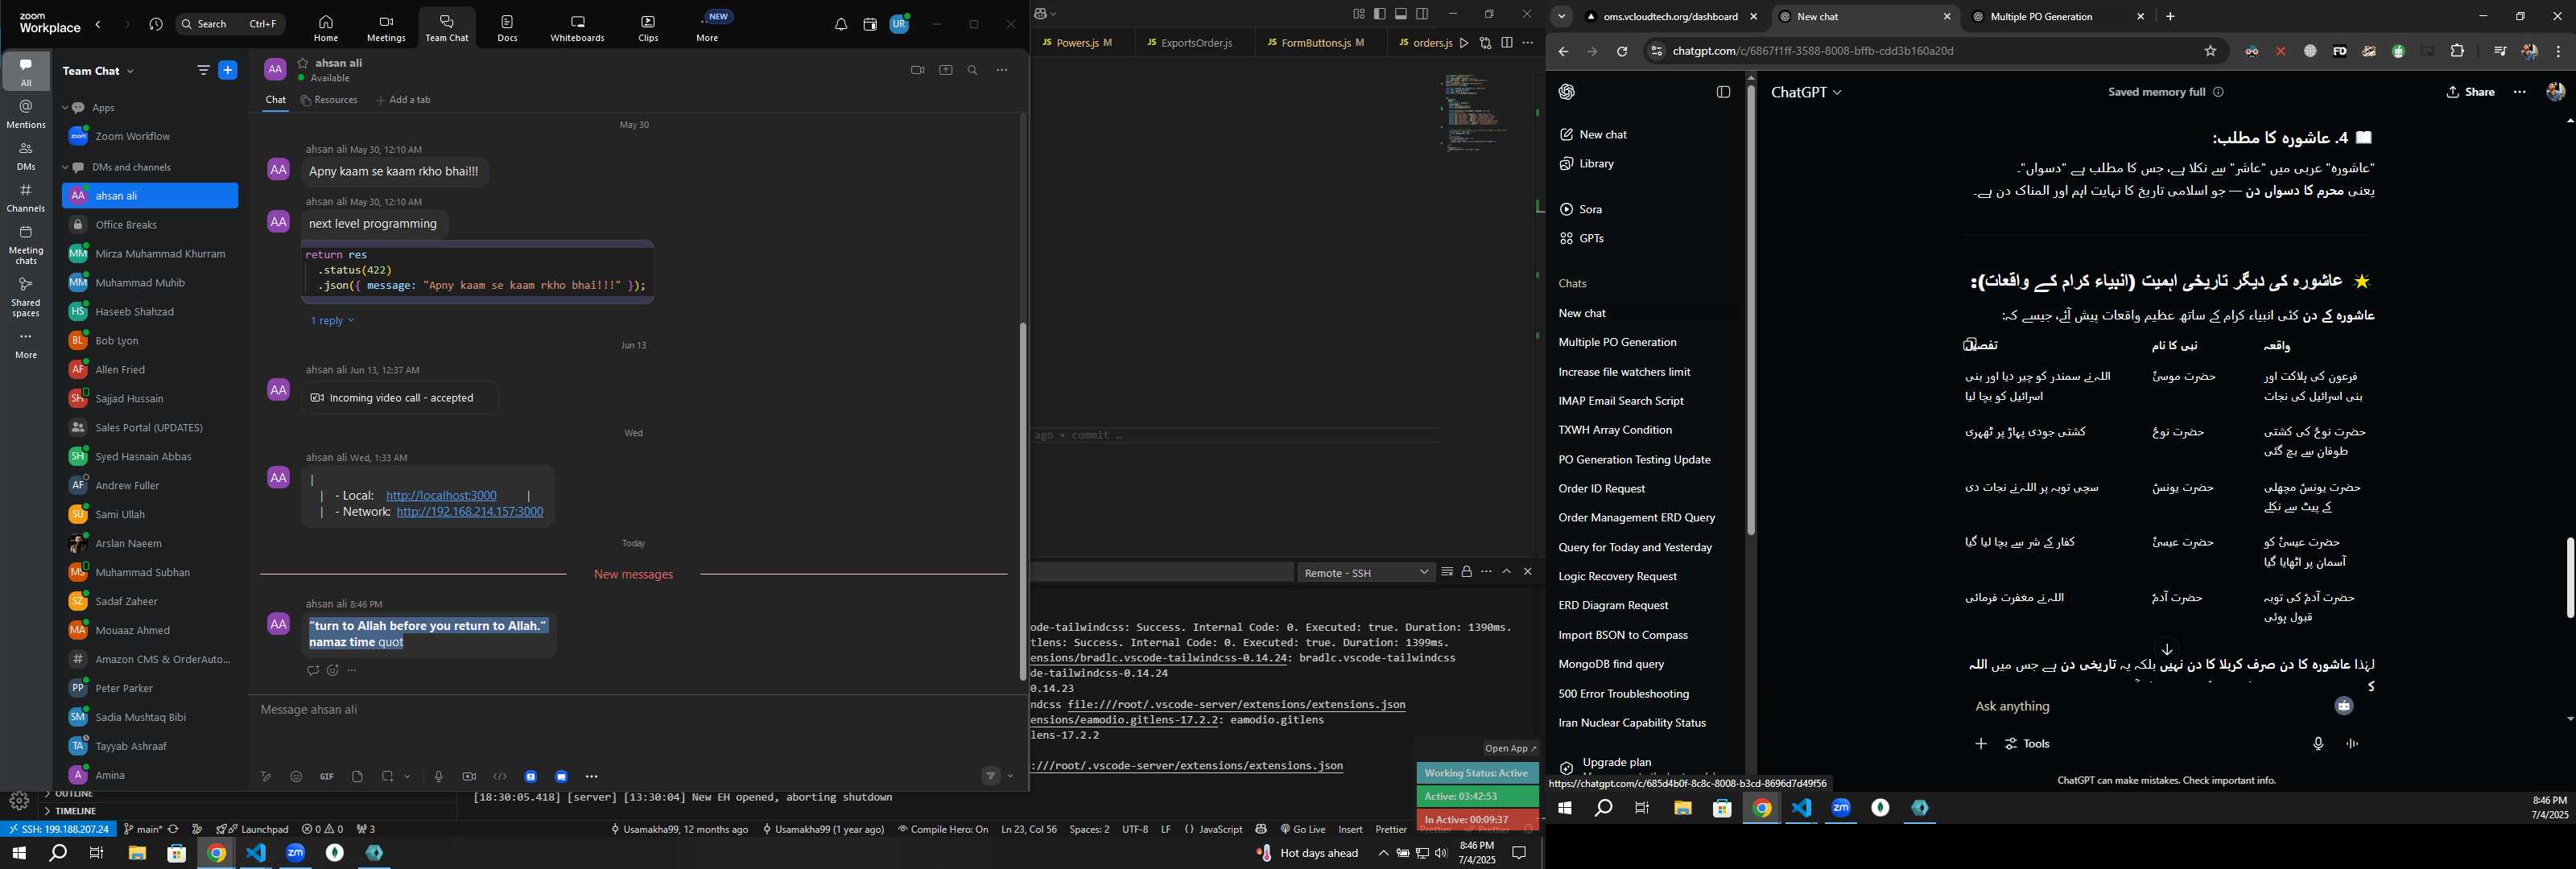
Task: Open formatting options in message toolbar
Action: (266, 777)
